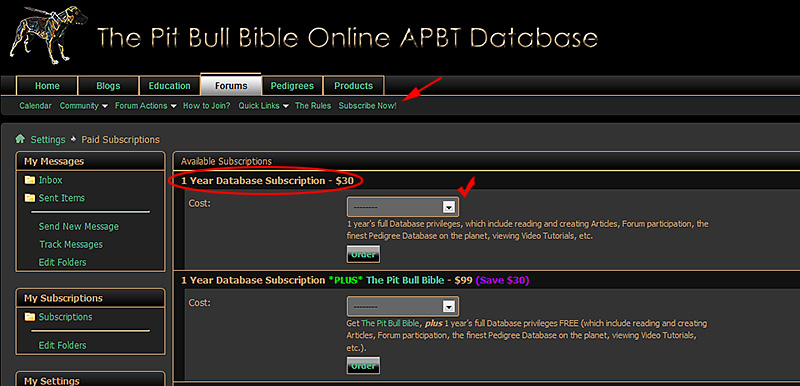This screenshot has height=386, width=800.
Task: Click The Pit Bull Bible link in description
Action: coord(391,323)
